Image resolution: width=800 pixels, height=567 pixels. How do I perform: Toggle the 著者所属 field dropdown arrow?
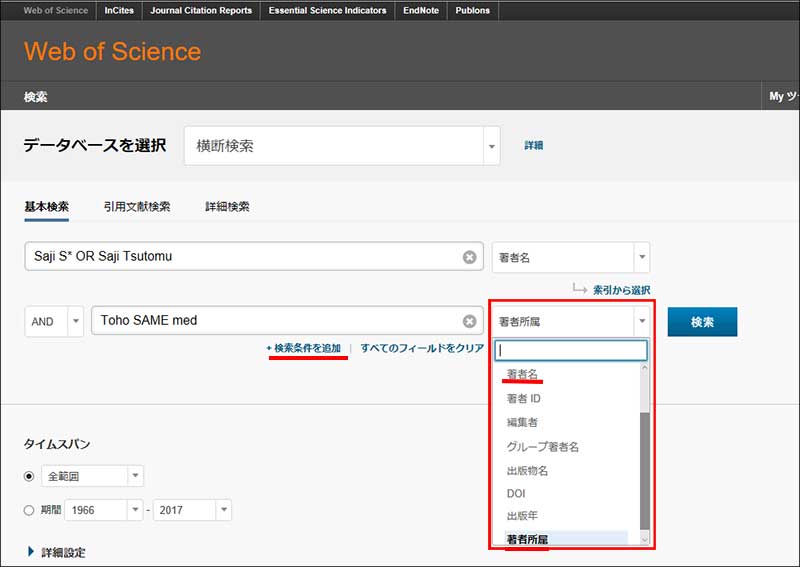(642, 321)
